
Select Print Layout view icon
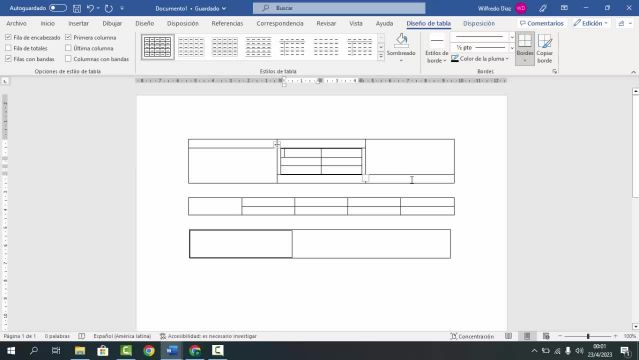tap(527, 336)
